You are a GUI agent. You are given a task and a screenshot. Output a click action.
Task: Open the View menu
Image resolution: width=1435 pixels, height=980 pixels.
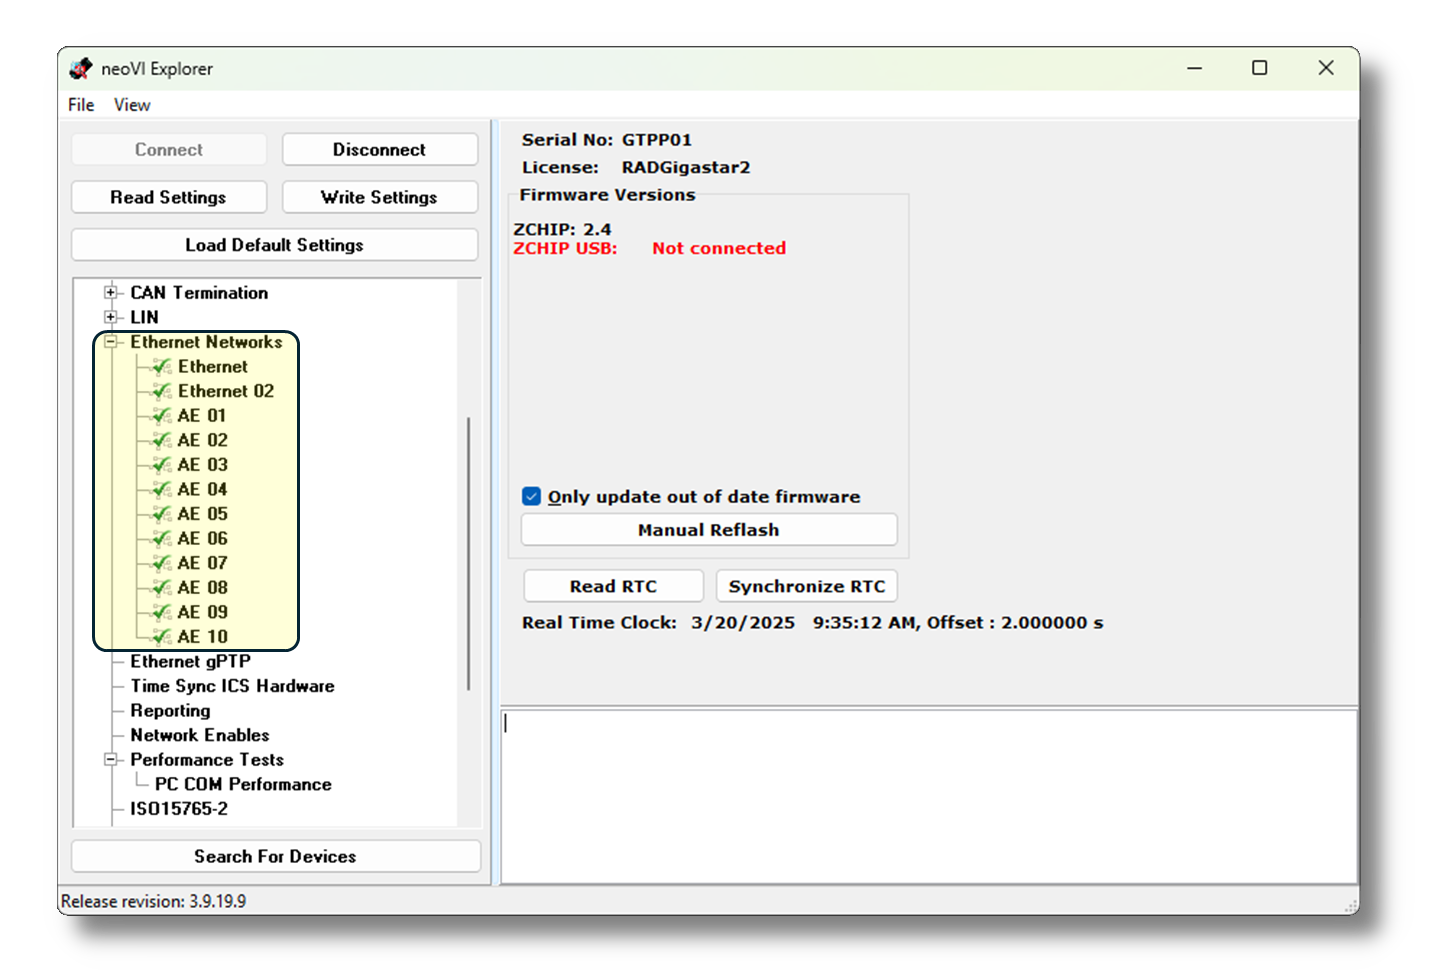click(x=132, y=105)
